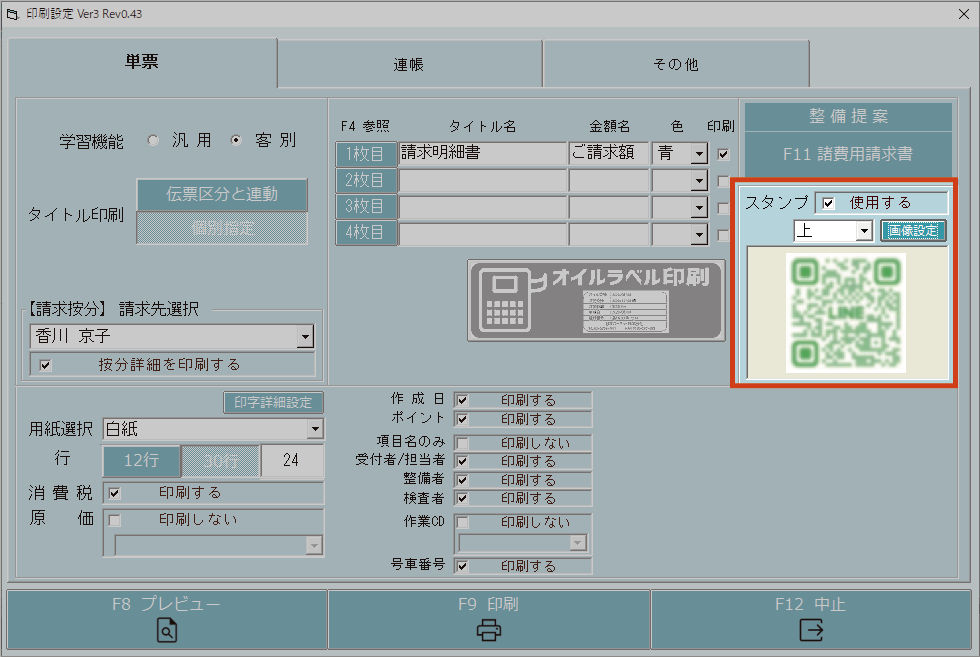The width and height of the screenshot is (980, 657).
Task: Open the 1枚目 color dropdown showing 青
Action: point(699,154)
